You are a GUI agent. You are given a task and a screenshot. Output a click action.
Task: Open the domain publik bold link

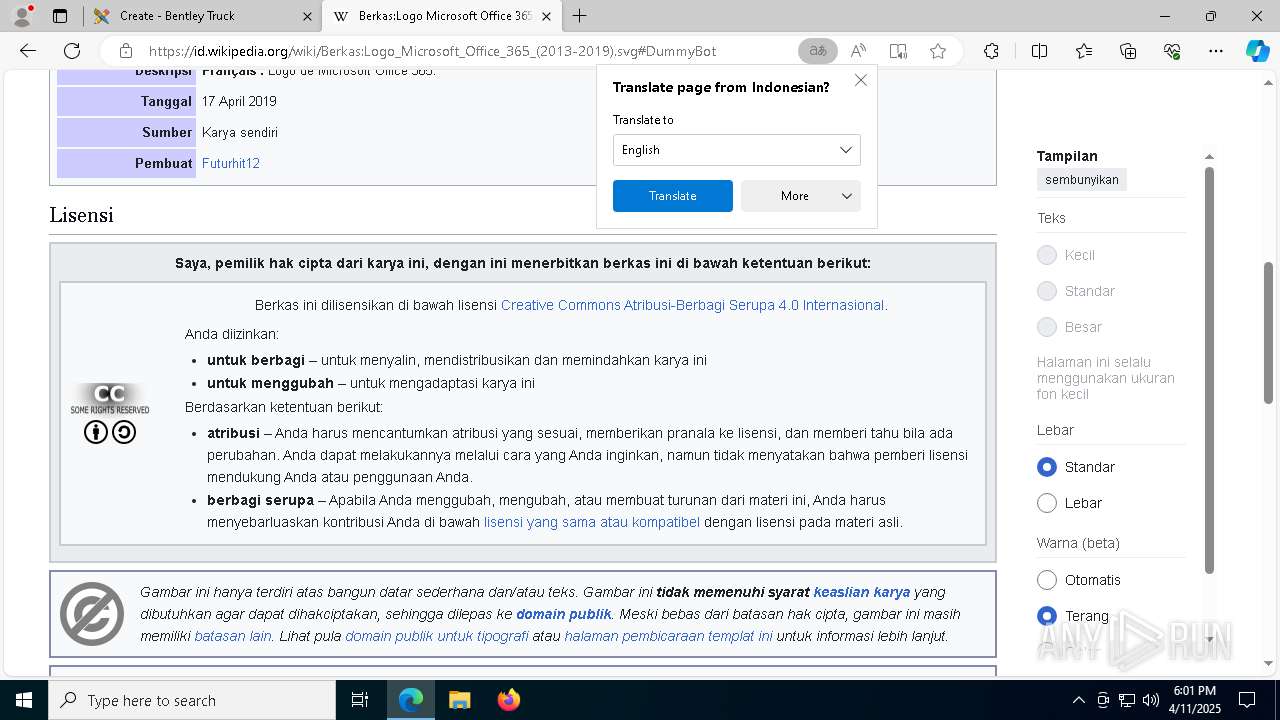click(x=564, y=614)
